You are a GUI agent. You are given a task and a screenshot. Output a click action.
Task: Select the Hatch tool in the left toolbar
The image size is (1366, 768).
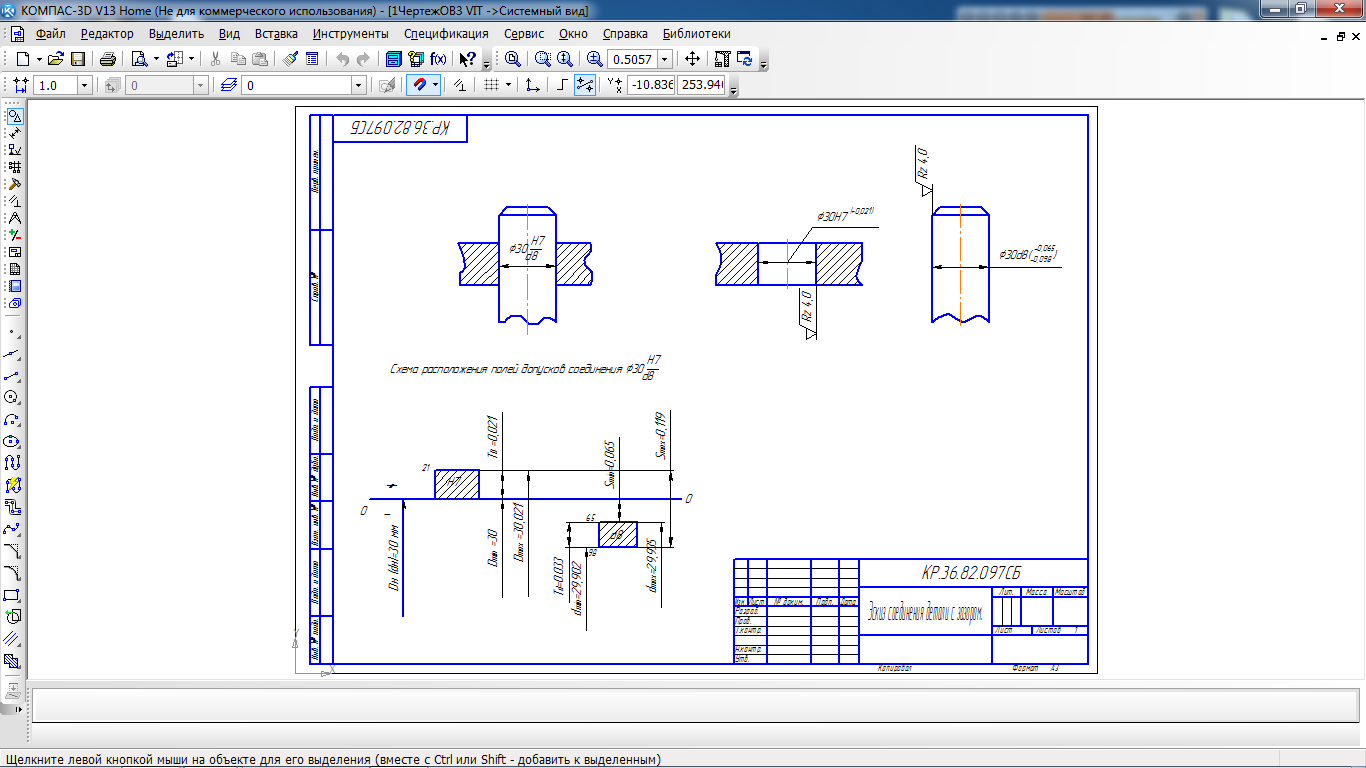12,661
